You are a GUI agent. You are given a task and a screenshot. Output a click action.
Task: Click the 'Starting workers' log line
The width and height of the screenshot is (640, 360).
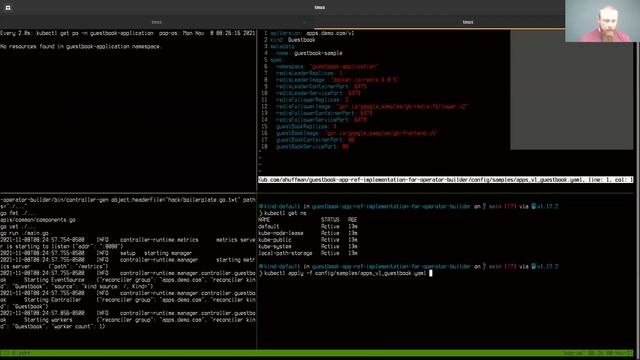(128, 320)
